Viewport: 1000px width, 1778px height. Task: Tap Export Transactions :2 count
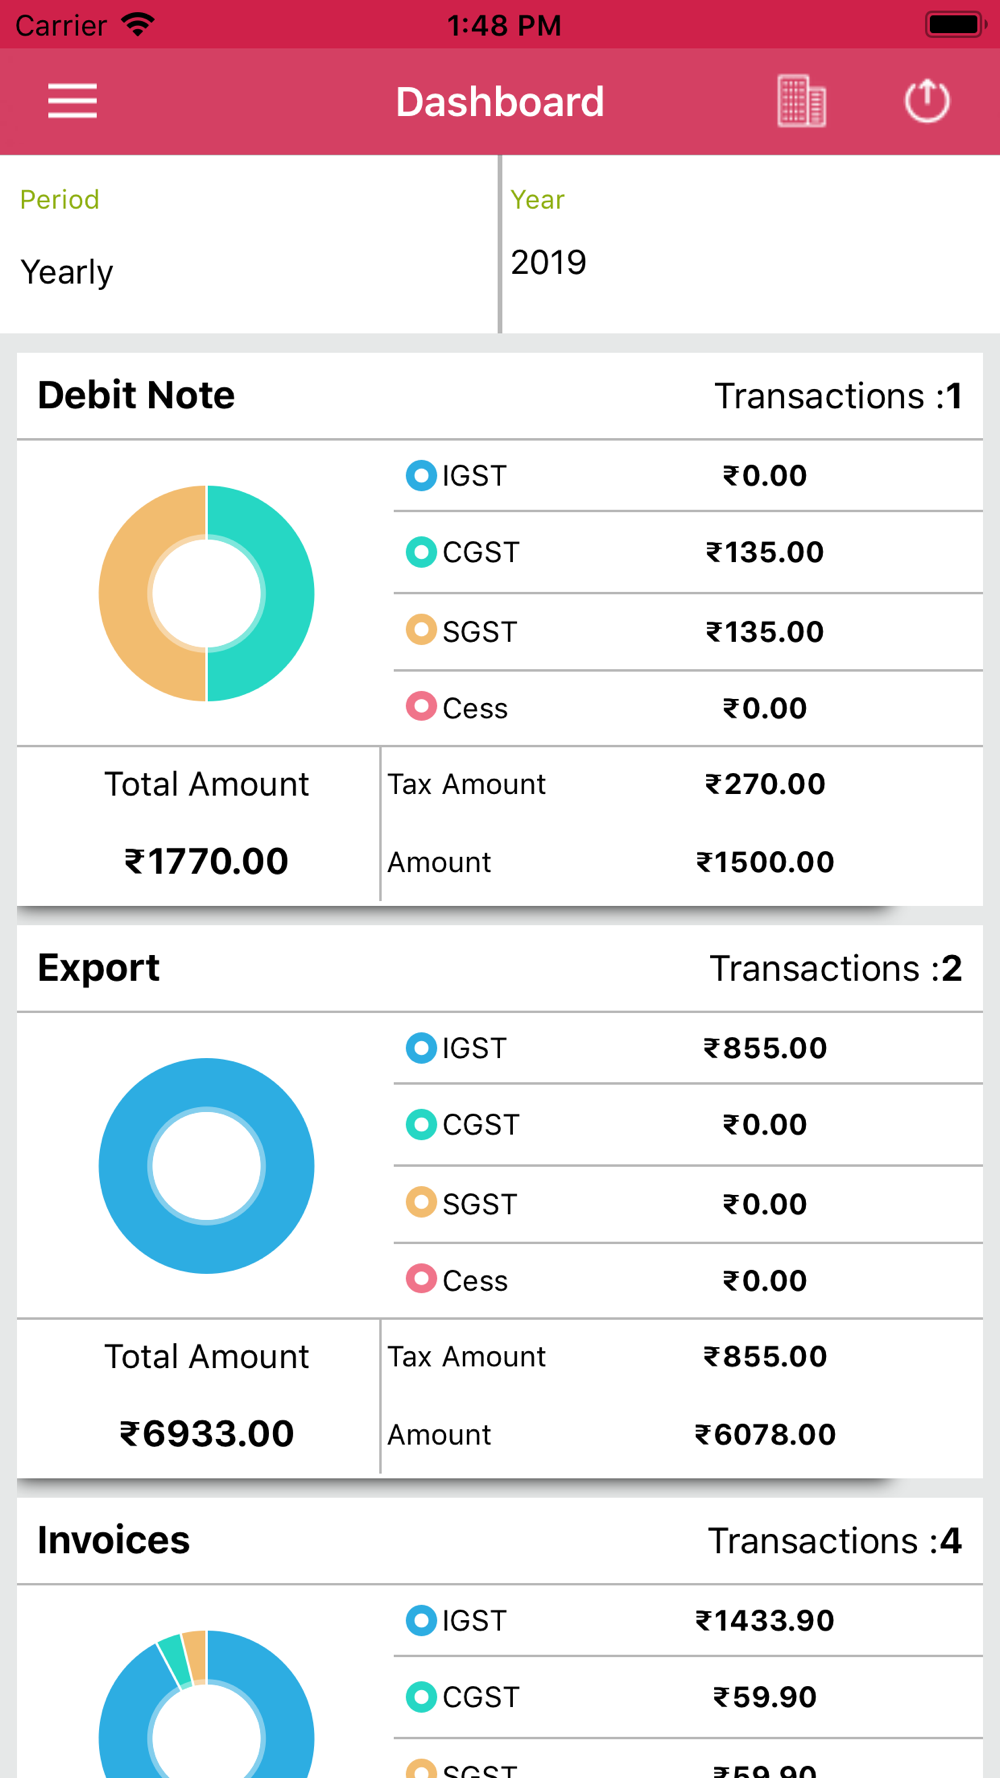836,969
